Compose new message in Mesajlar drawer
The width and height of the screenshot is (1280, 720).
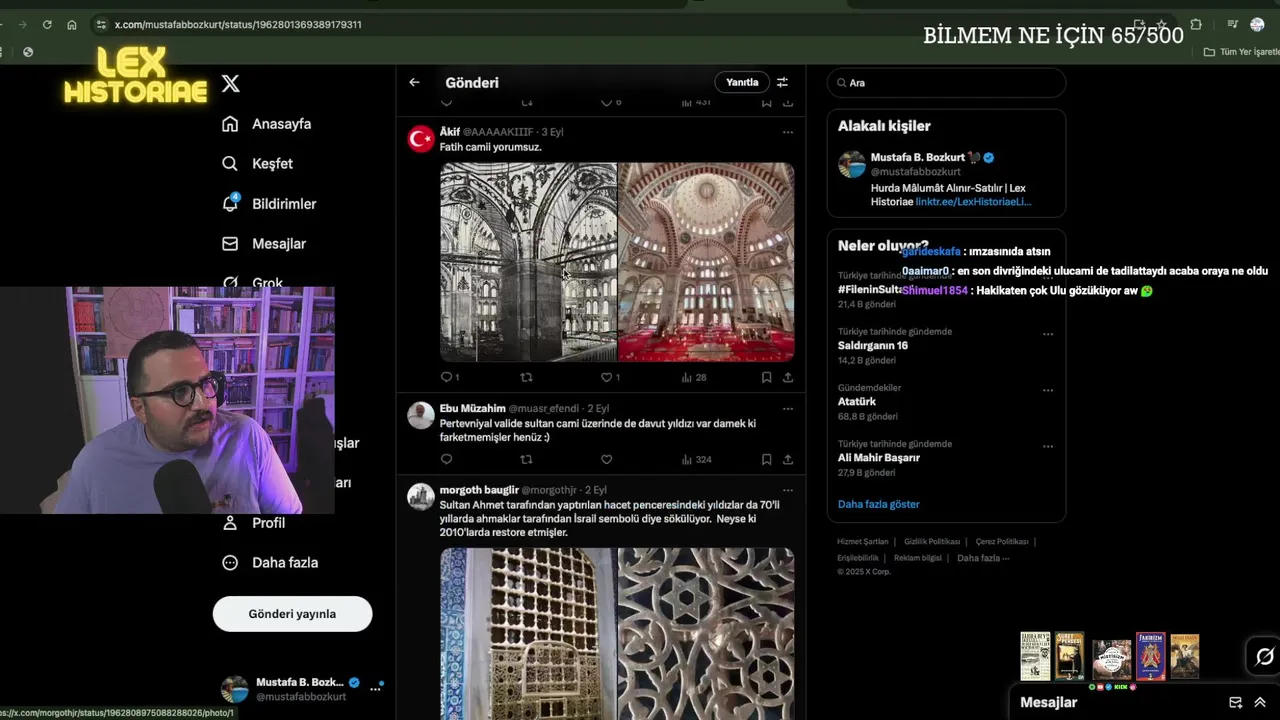pyautogui.click(x=1235, y=702)
